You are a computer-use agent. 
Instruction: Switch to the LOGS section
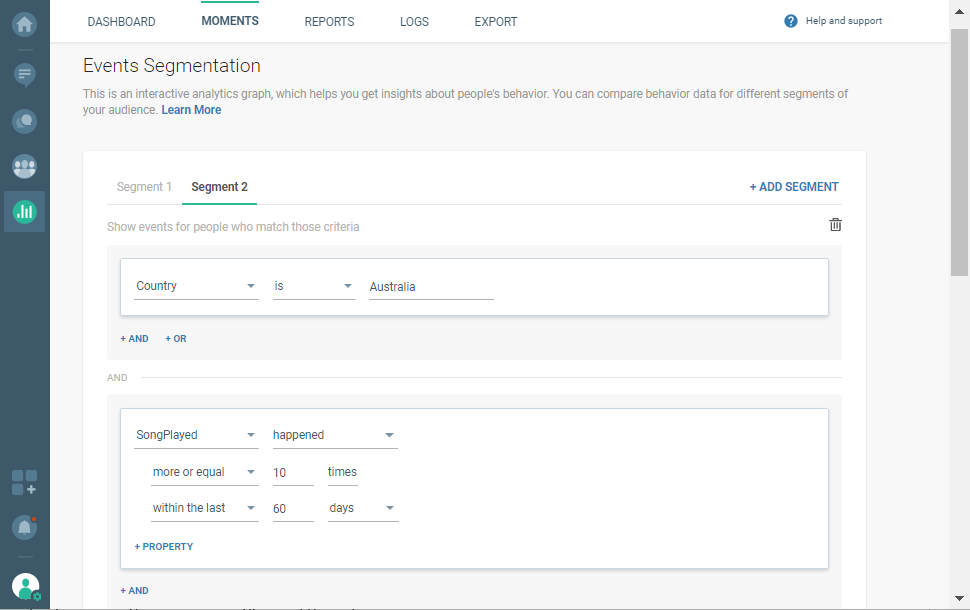point(414,21)
